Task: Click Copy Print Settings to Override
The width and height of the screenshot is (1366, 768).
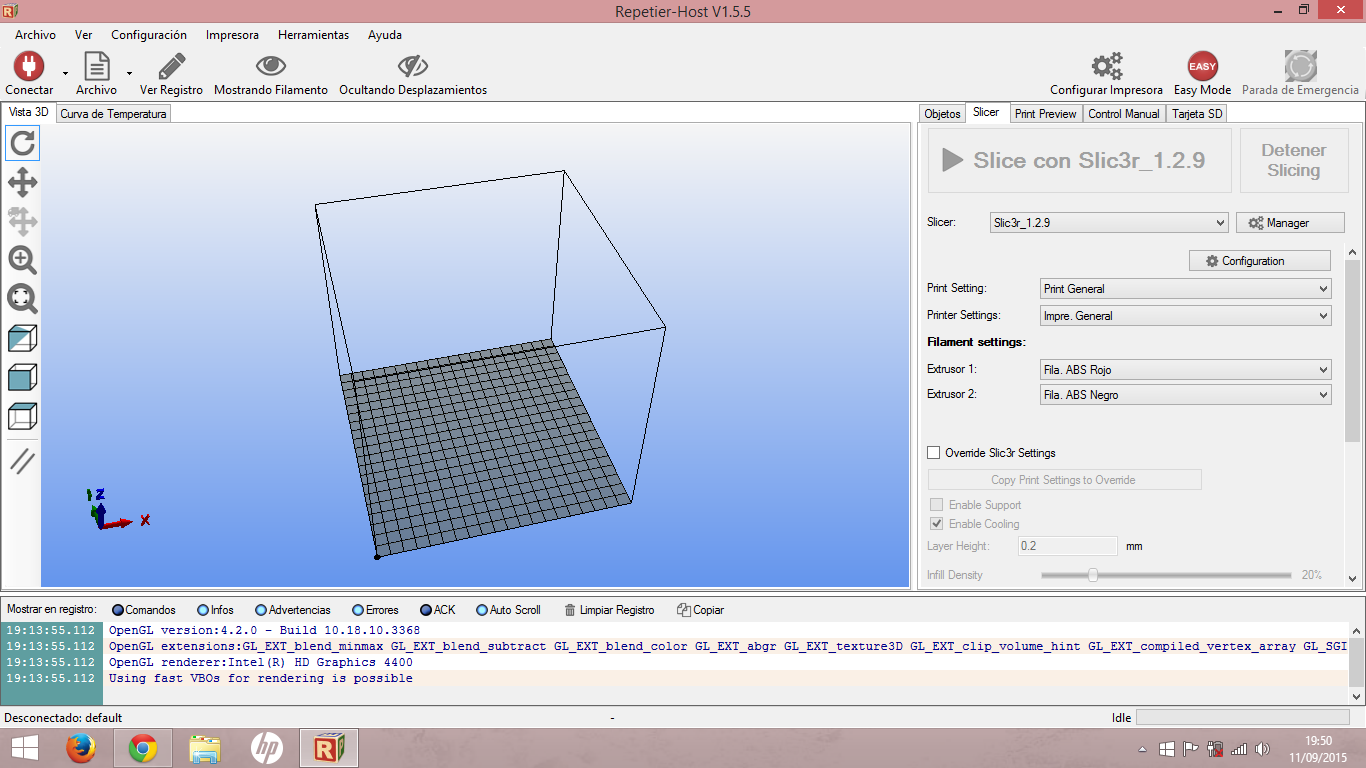Action: (1064, 480)
